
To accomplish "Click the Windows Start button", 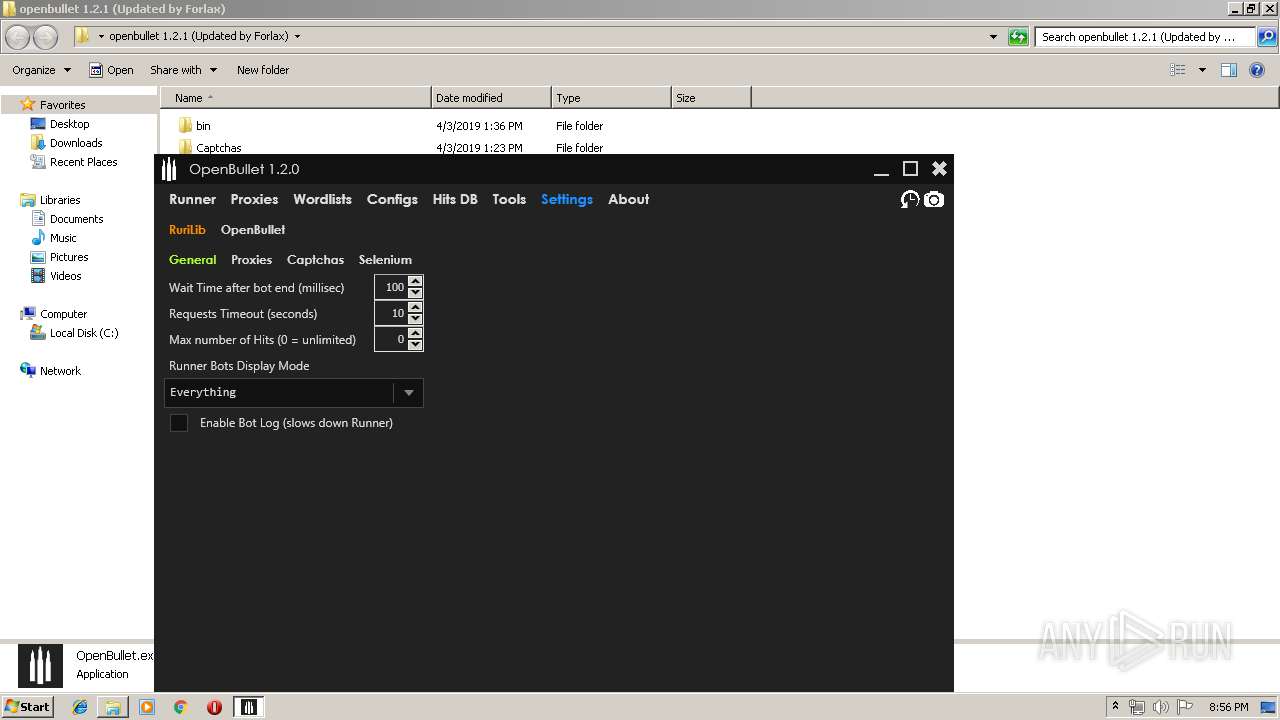I will pos(28,706).
